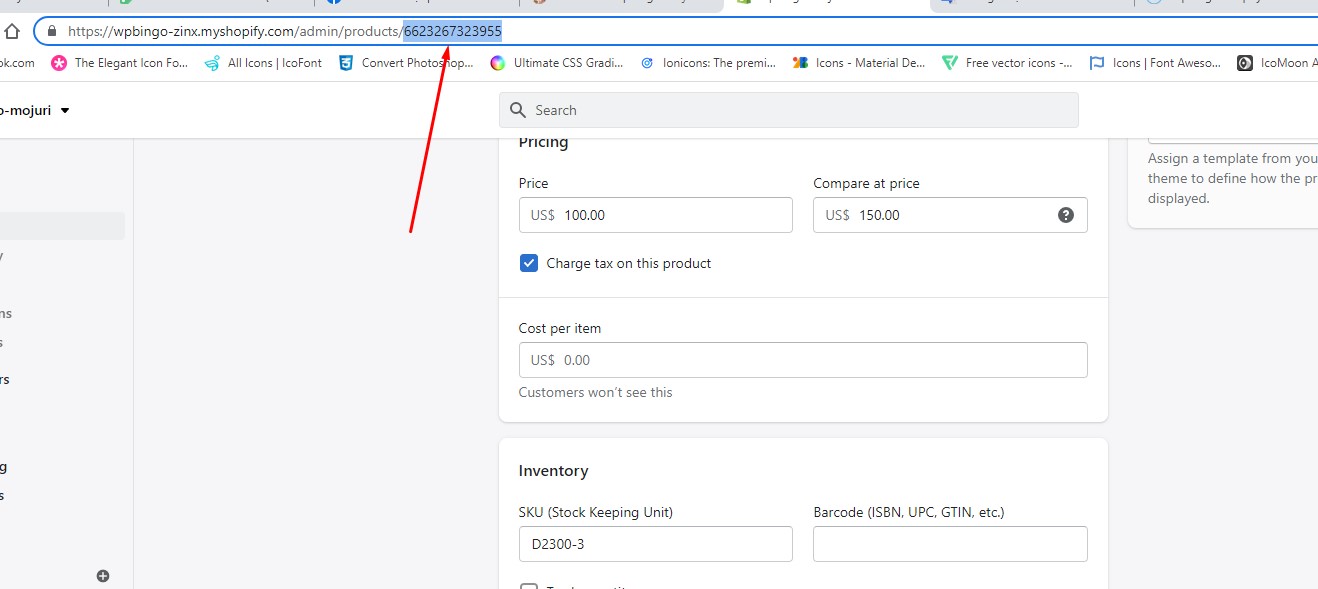The image size is (1318, 589).
Task: Click the Compare at price help icon
Action: [x=1066, y=215]
